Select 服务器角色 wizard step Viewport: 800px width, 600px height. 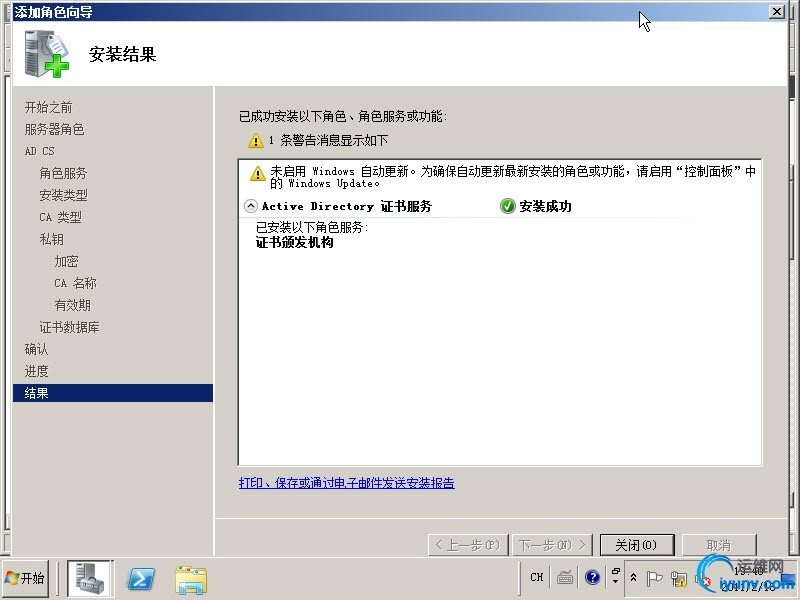pos(55,129)
